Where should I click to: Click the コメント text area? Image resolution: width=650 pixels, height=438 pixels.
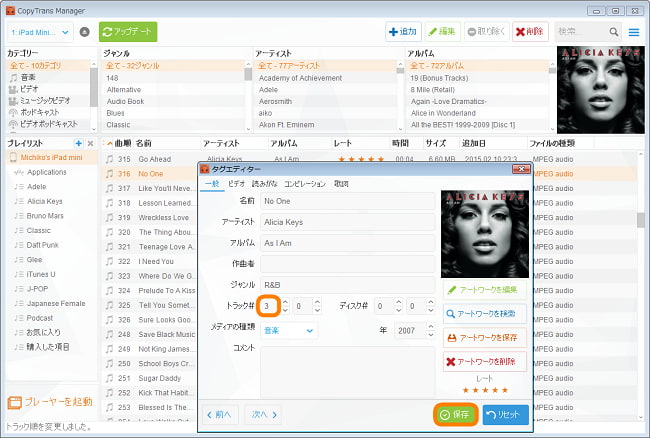point(347,371)
